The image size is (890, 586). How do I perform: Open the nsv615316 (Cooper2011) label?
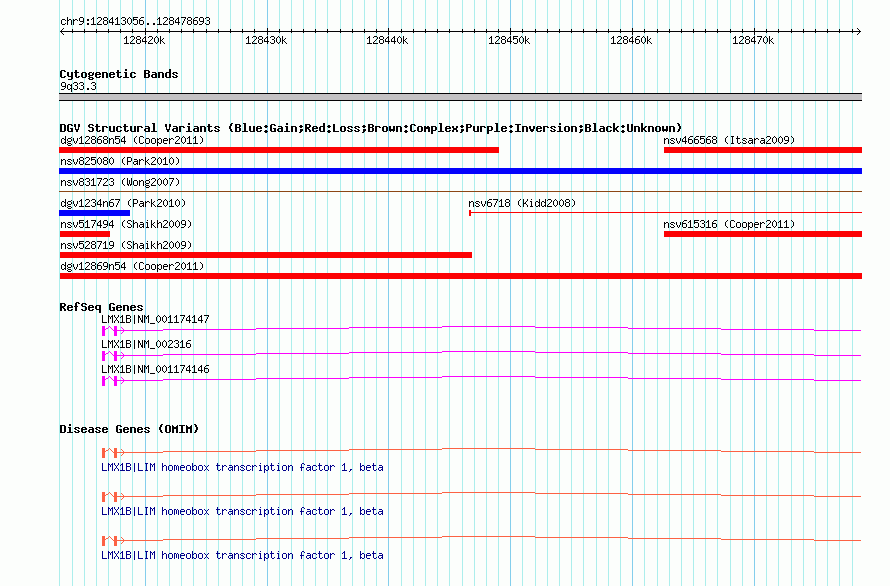(x=729, y=224)
